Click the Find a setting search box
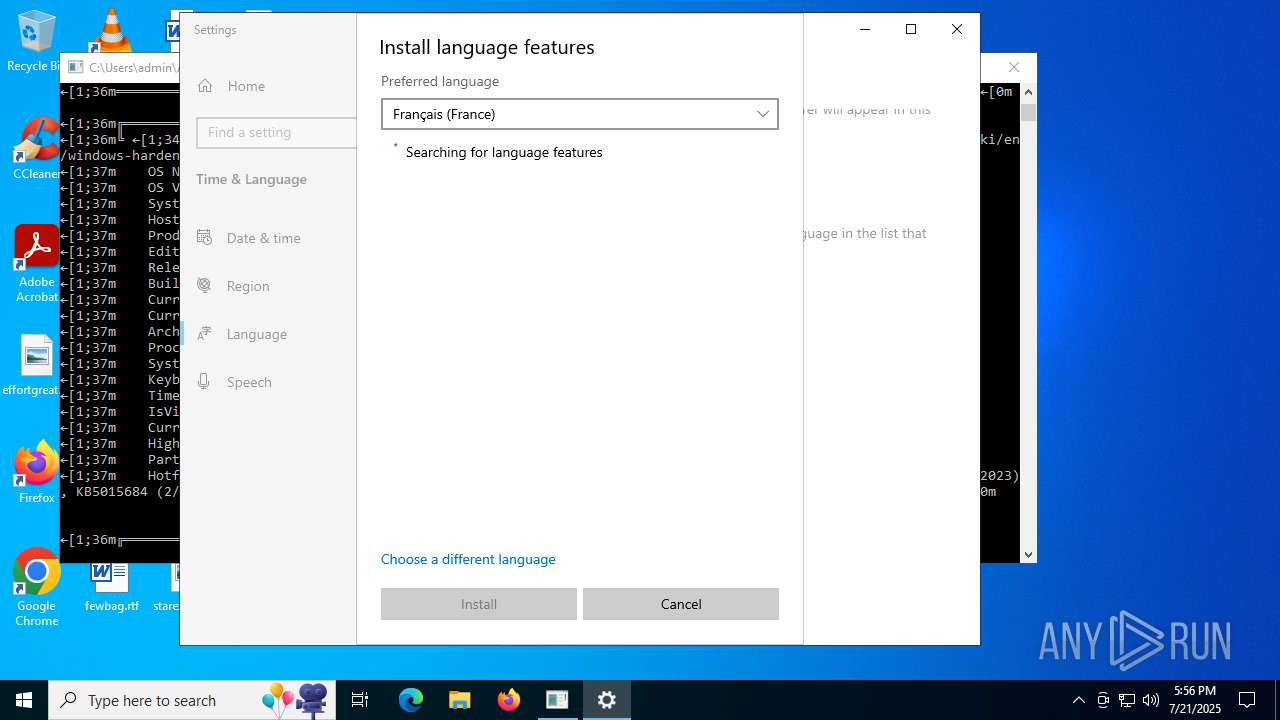 pos(277,132)
